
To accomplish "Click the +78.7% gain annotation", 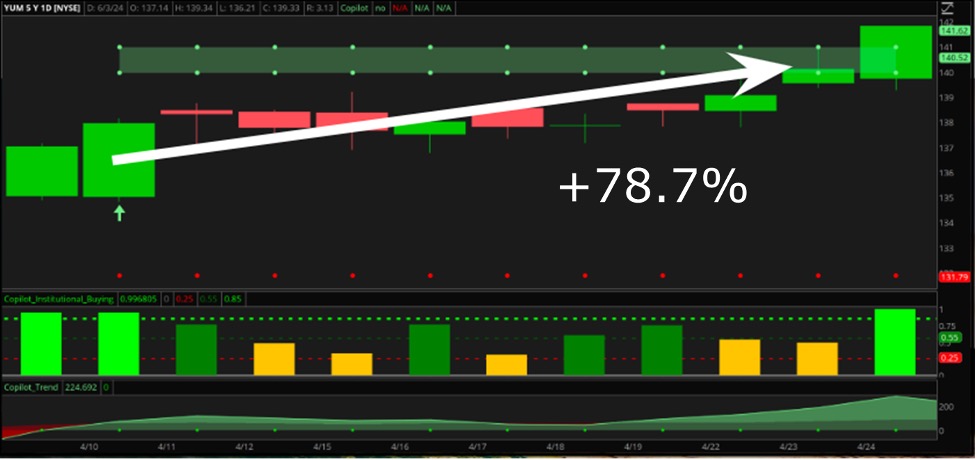I will (652, 188).
